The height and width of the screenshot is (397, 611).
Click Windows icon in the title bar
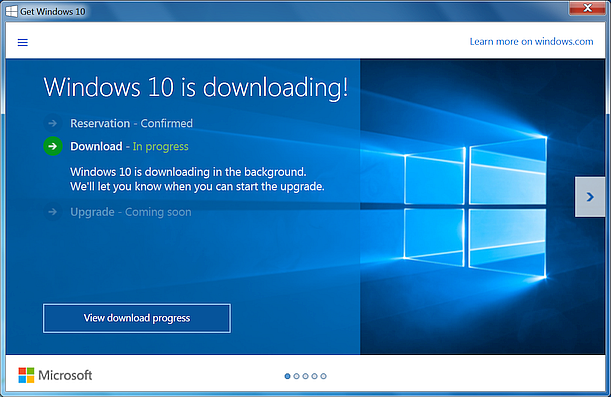pos(12,11)
